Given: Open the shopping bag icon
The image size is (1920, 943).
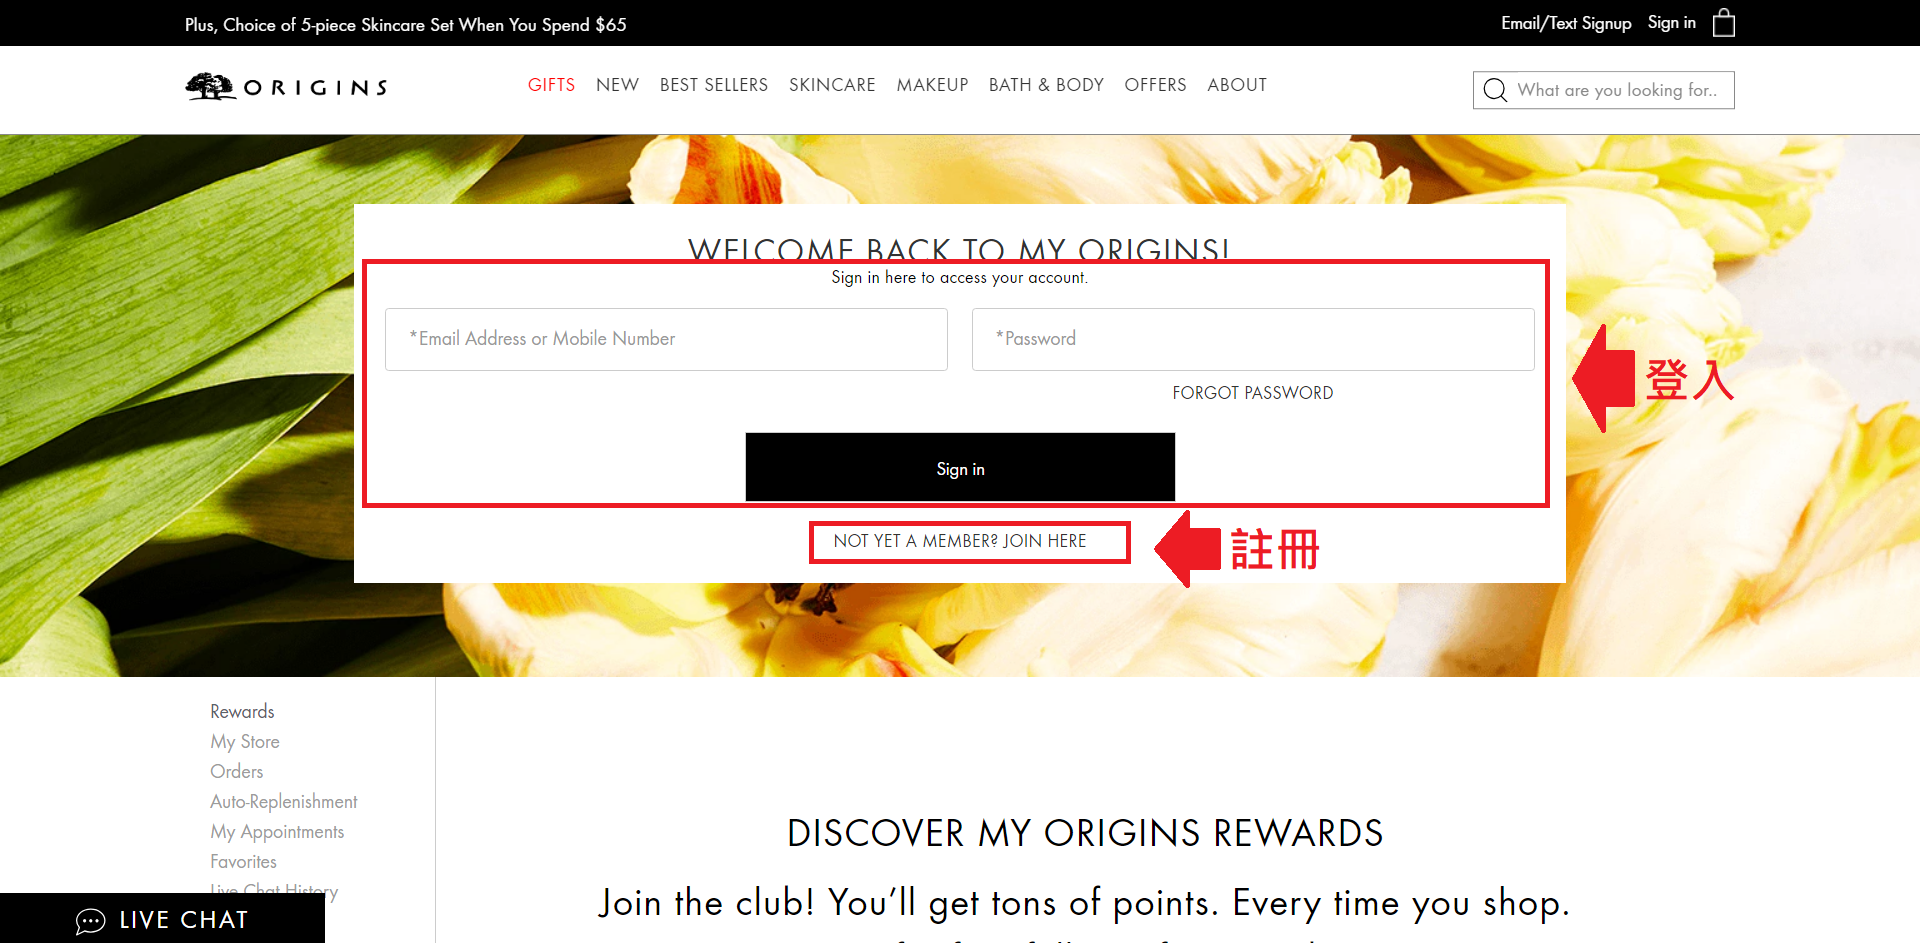Looking at the screenshot, I should pyautogui.click(x=1723, y=23).
